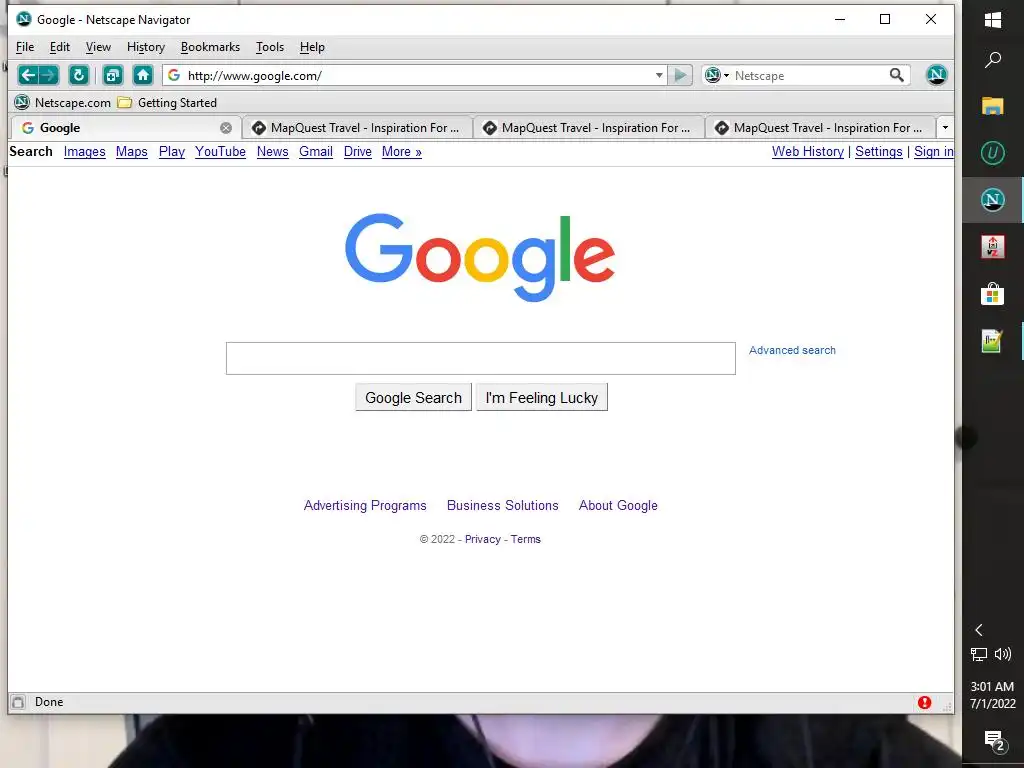Select Netscape Navigator in the taskbar
1024x768 pixels.
pos(993,199)
